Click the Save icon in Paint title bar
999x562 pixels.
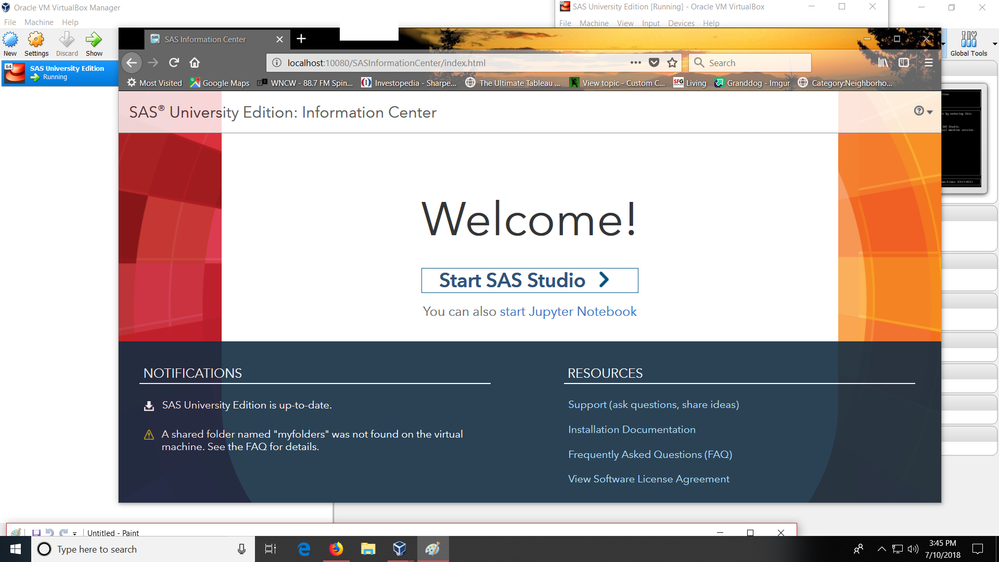pos(36,533)
